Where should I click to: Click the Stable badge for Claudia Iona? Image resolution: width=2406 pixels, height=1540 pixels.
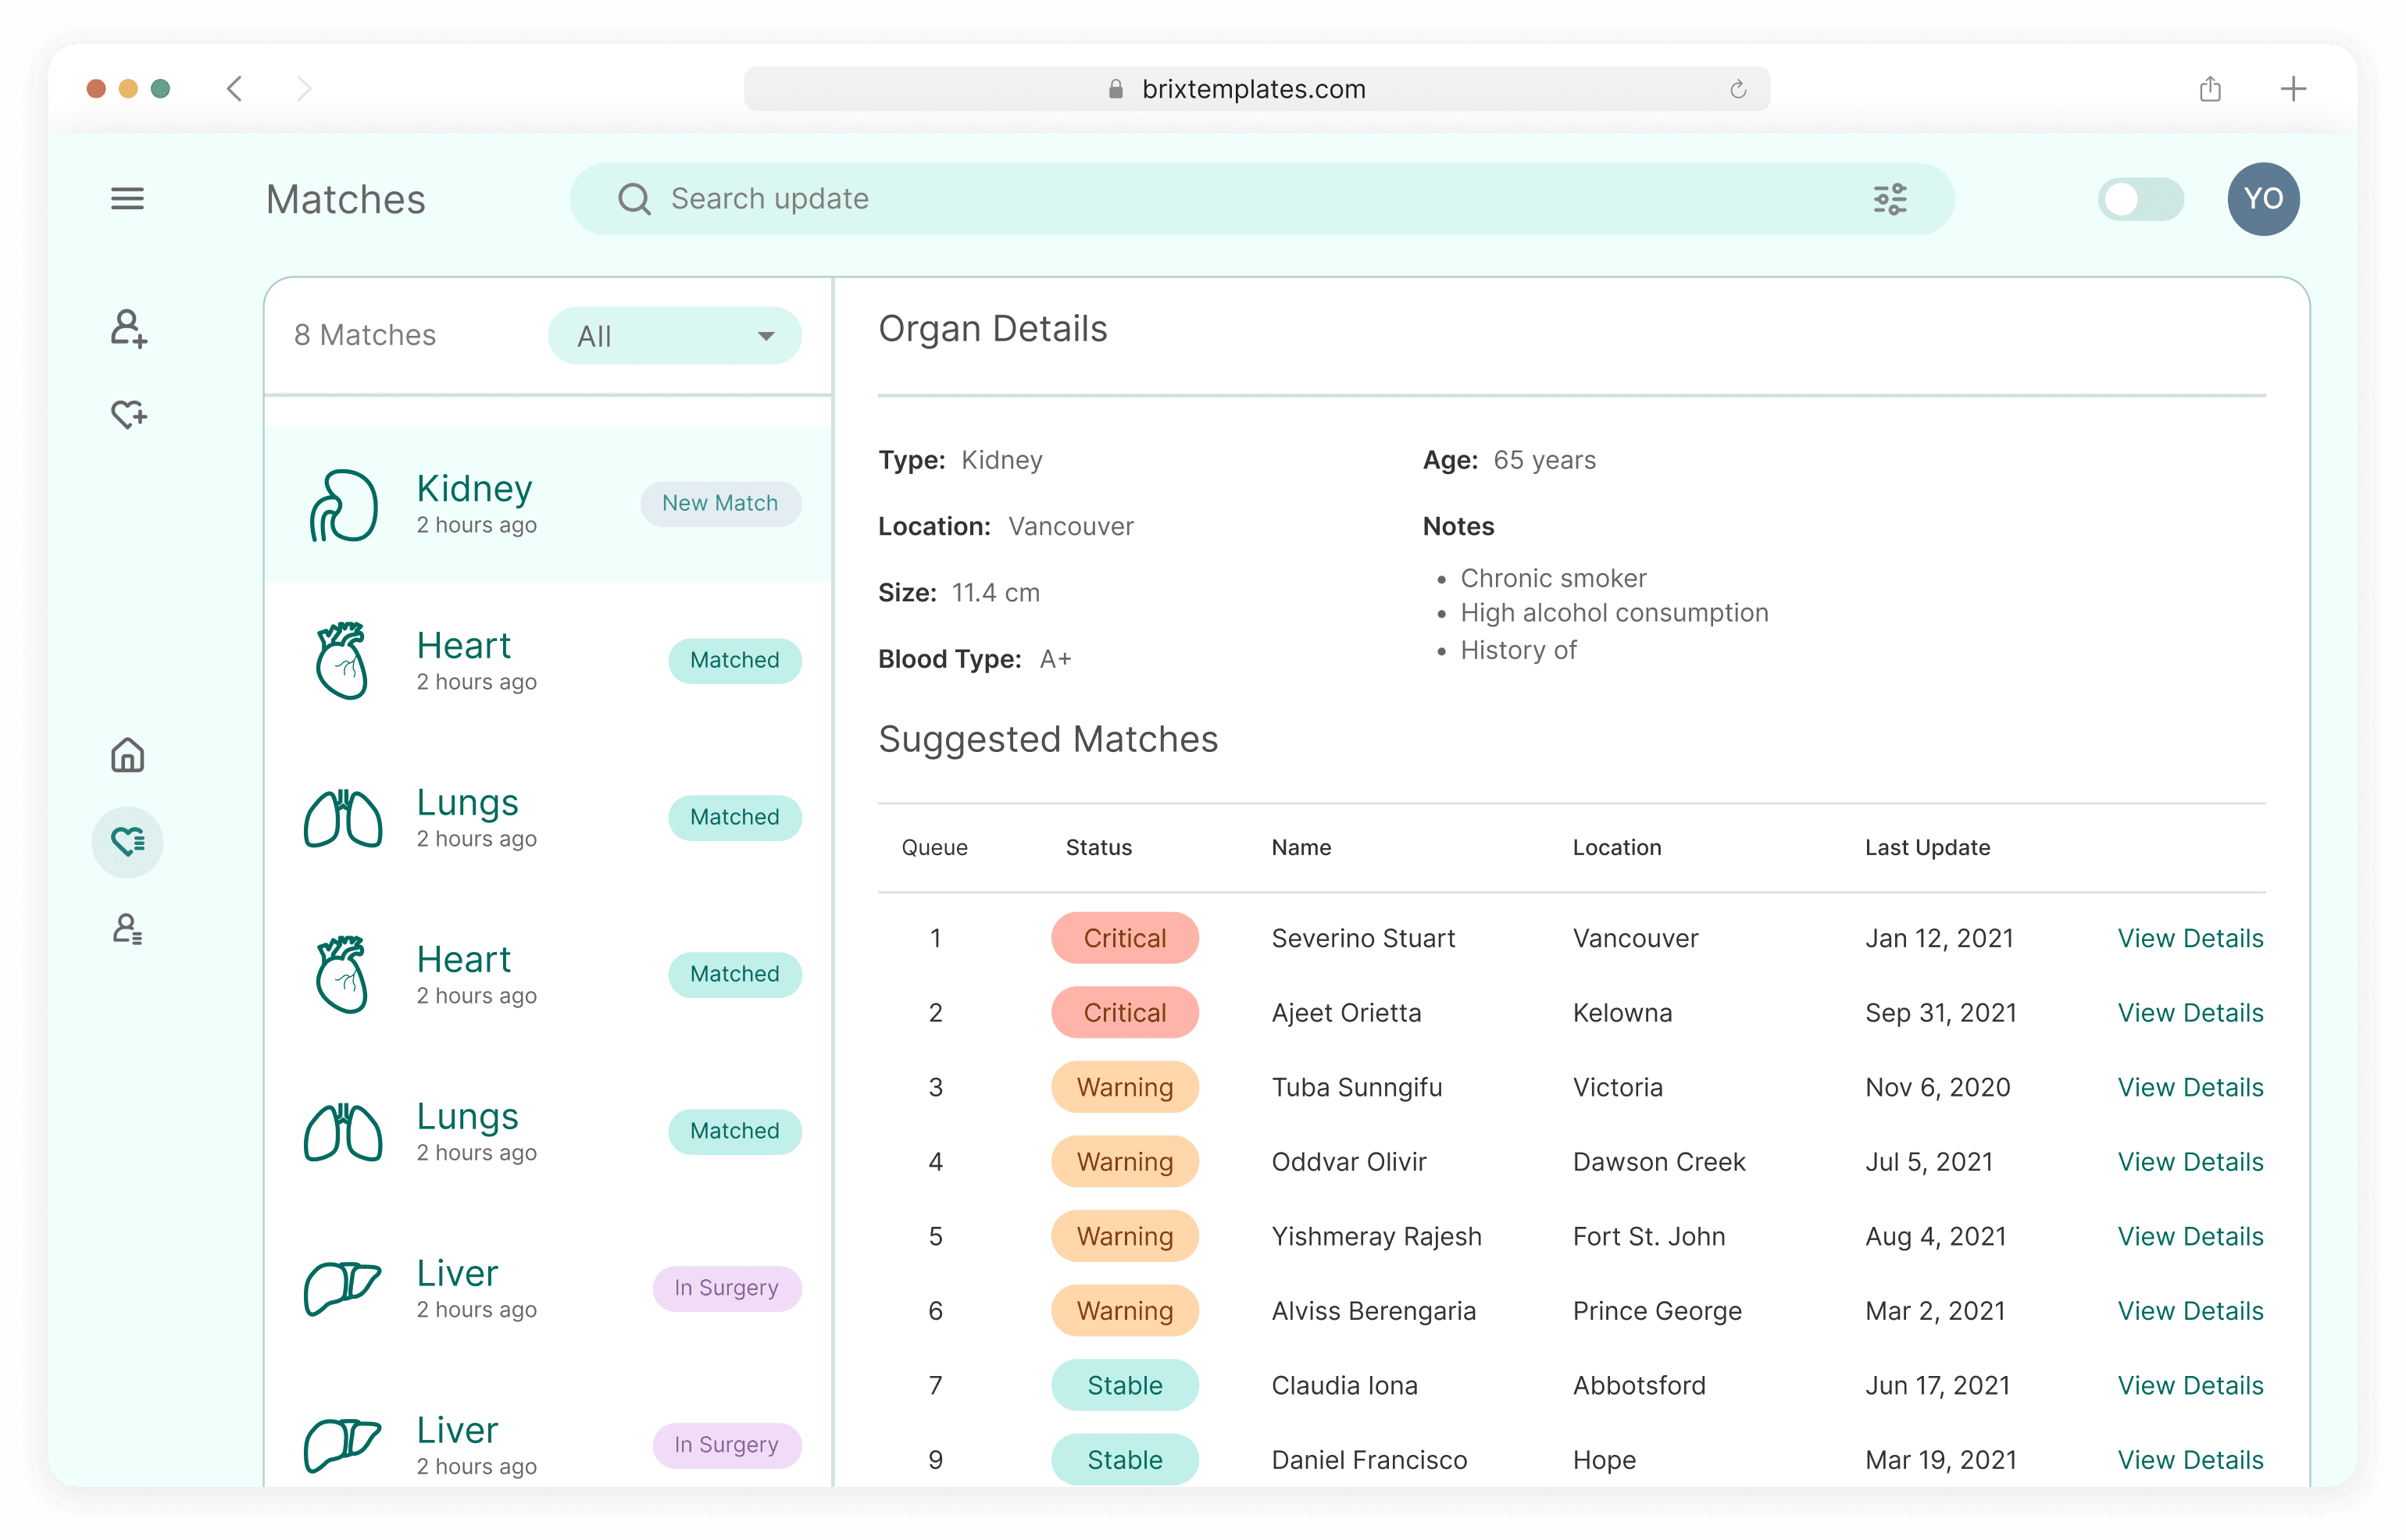tap(1125, 1385)
